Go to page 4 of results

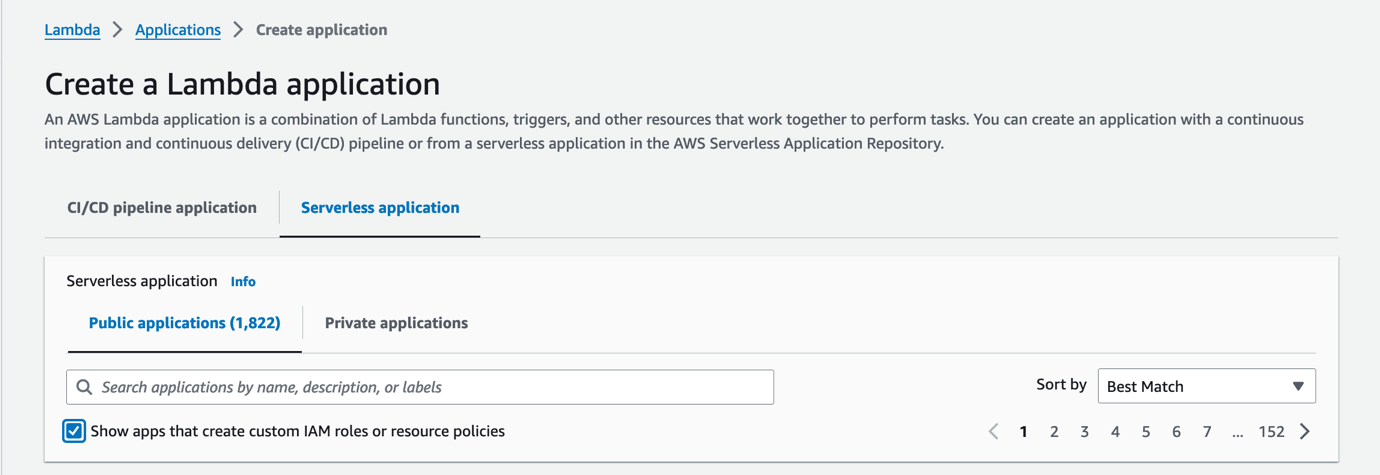click(x=1115, y=432)
